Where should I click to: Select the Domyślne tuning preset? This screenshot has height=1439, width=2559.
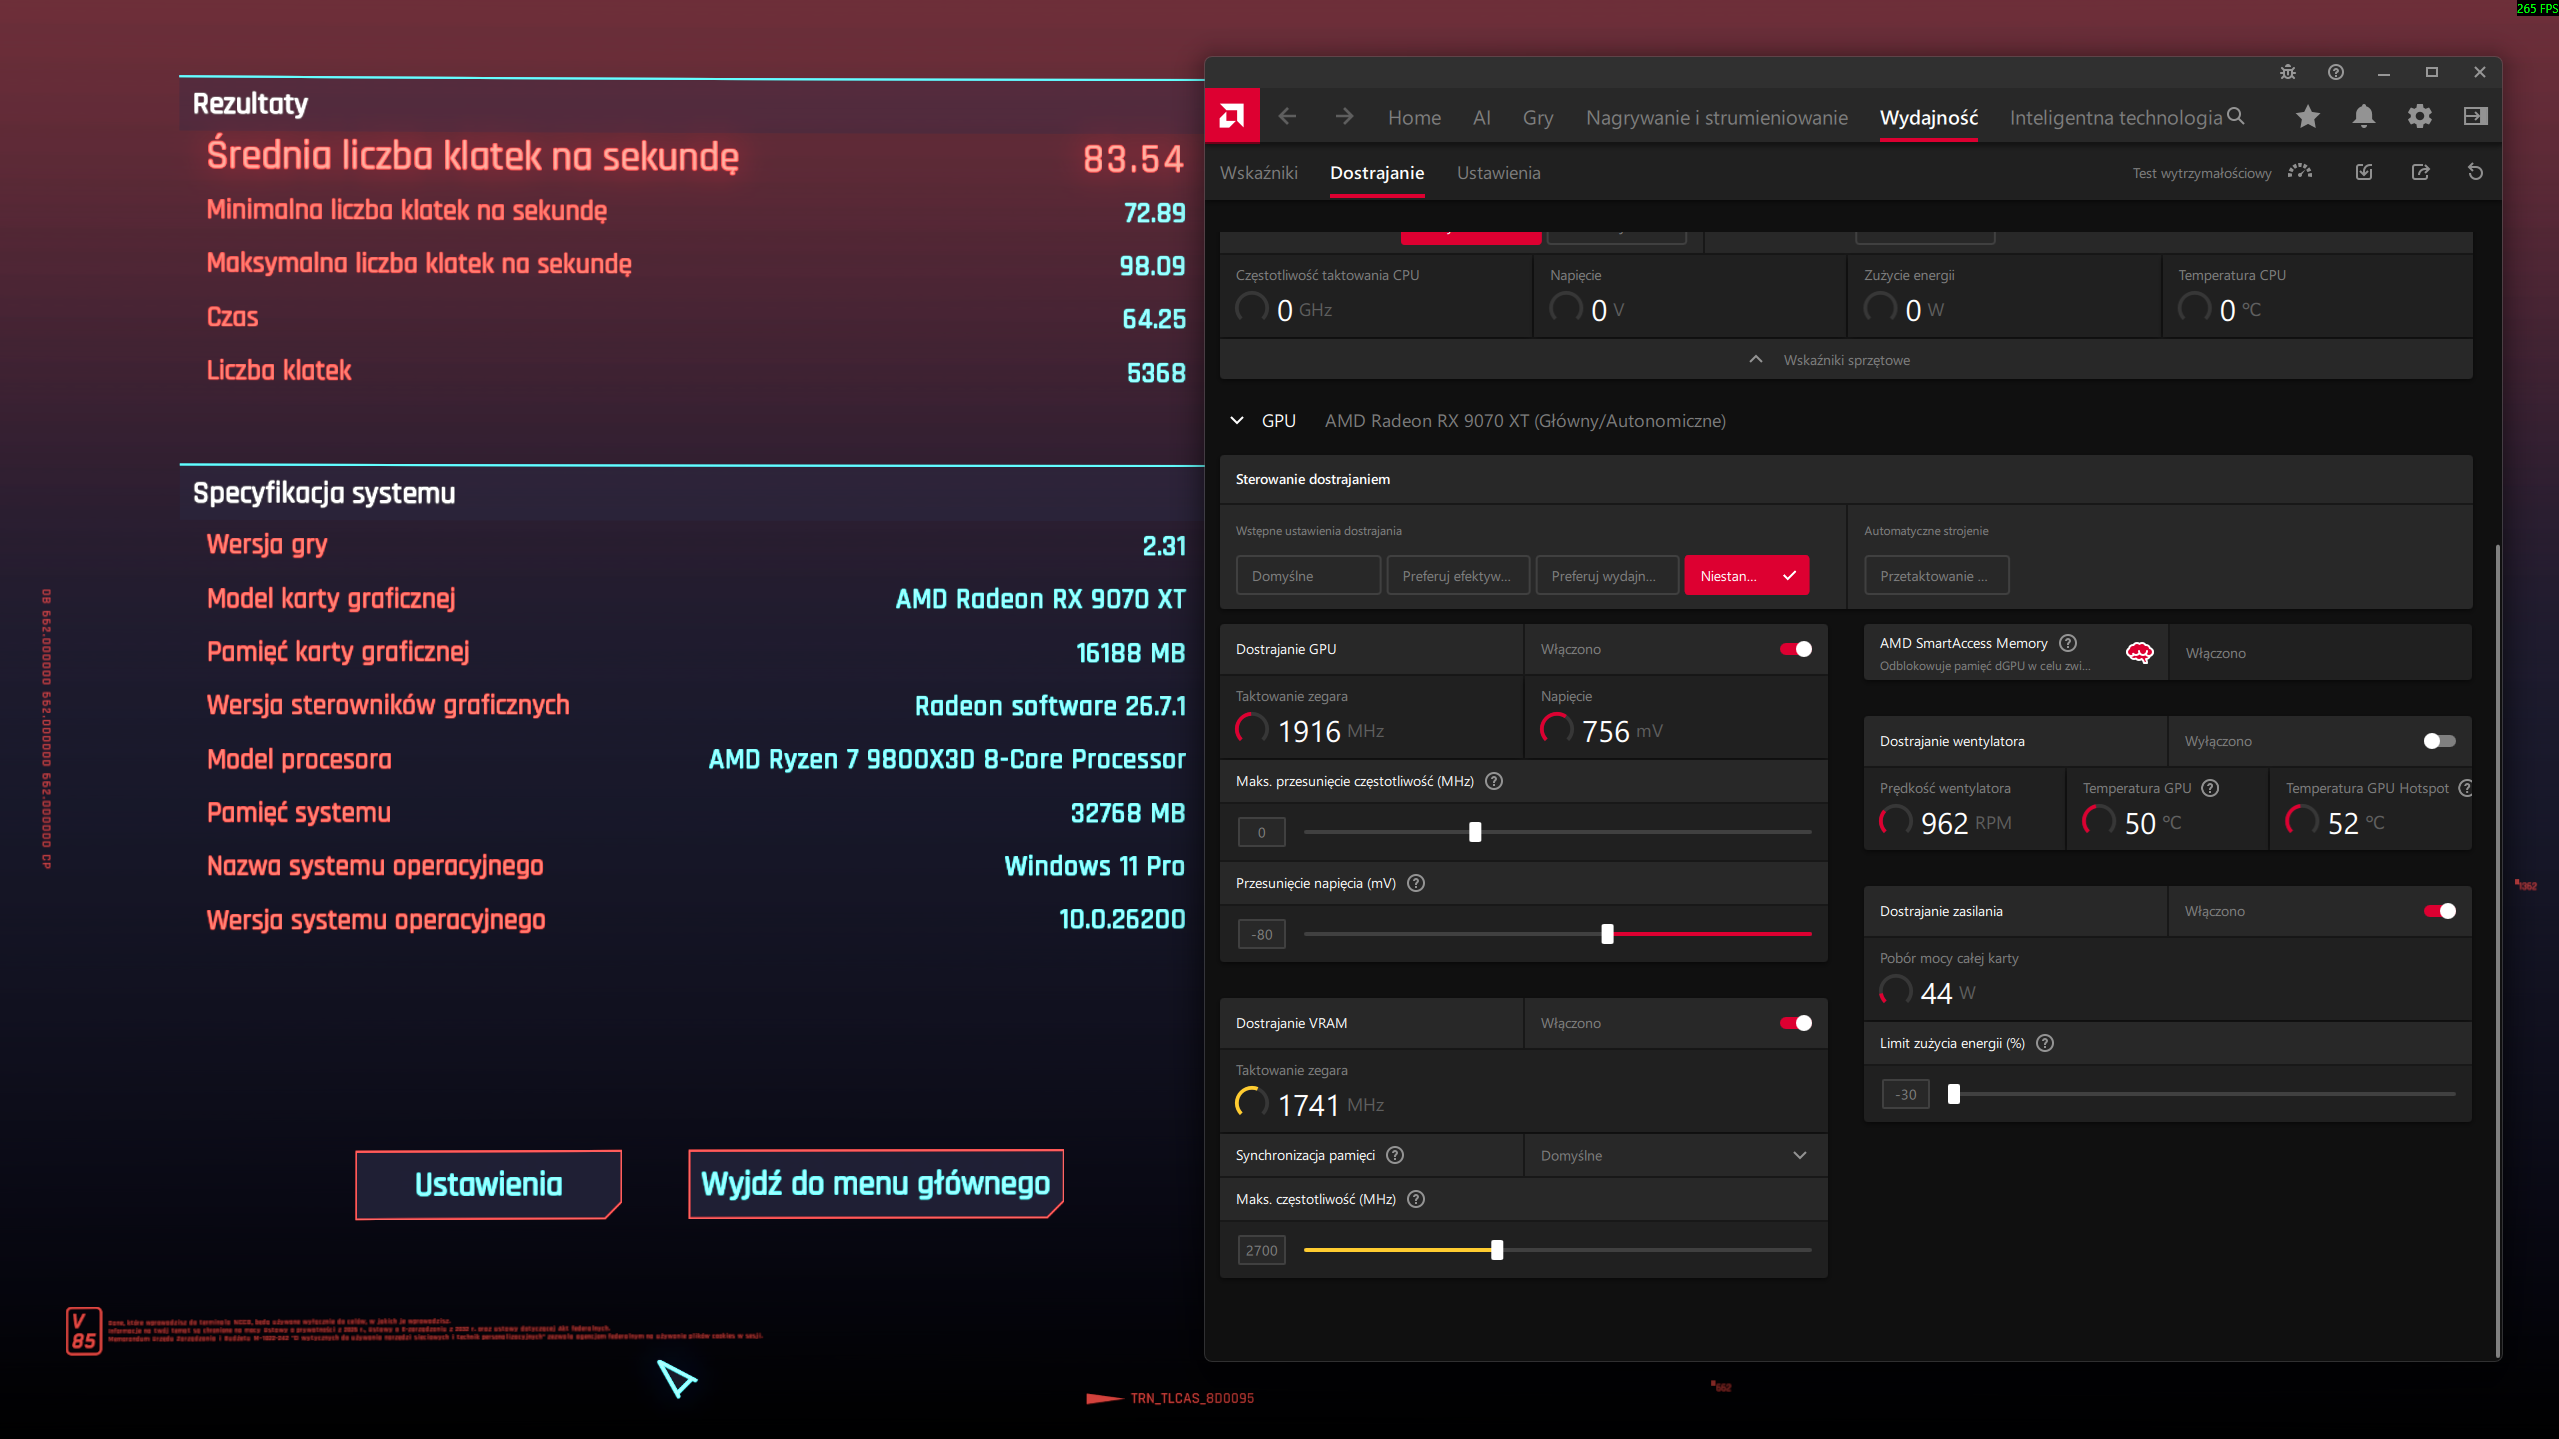click(1308, 576)
